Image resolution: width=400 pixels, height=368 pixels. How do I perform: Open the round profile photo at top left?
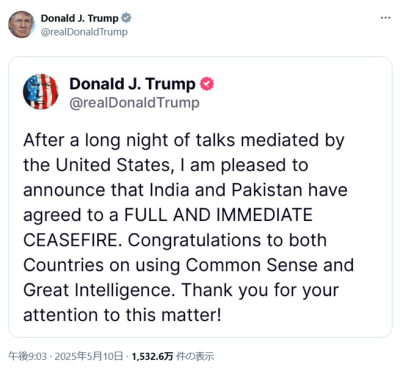(x=21, y=24)
